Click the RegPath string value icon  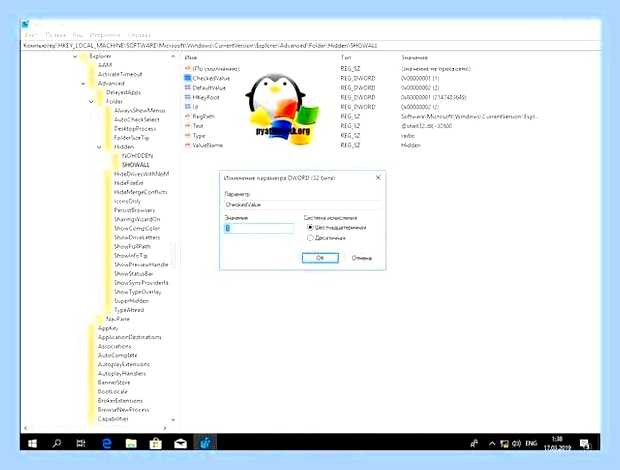coord(188,116)
